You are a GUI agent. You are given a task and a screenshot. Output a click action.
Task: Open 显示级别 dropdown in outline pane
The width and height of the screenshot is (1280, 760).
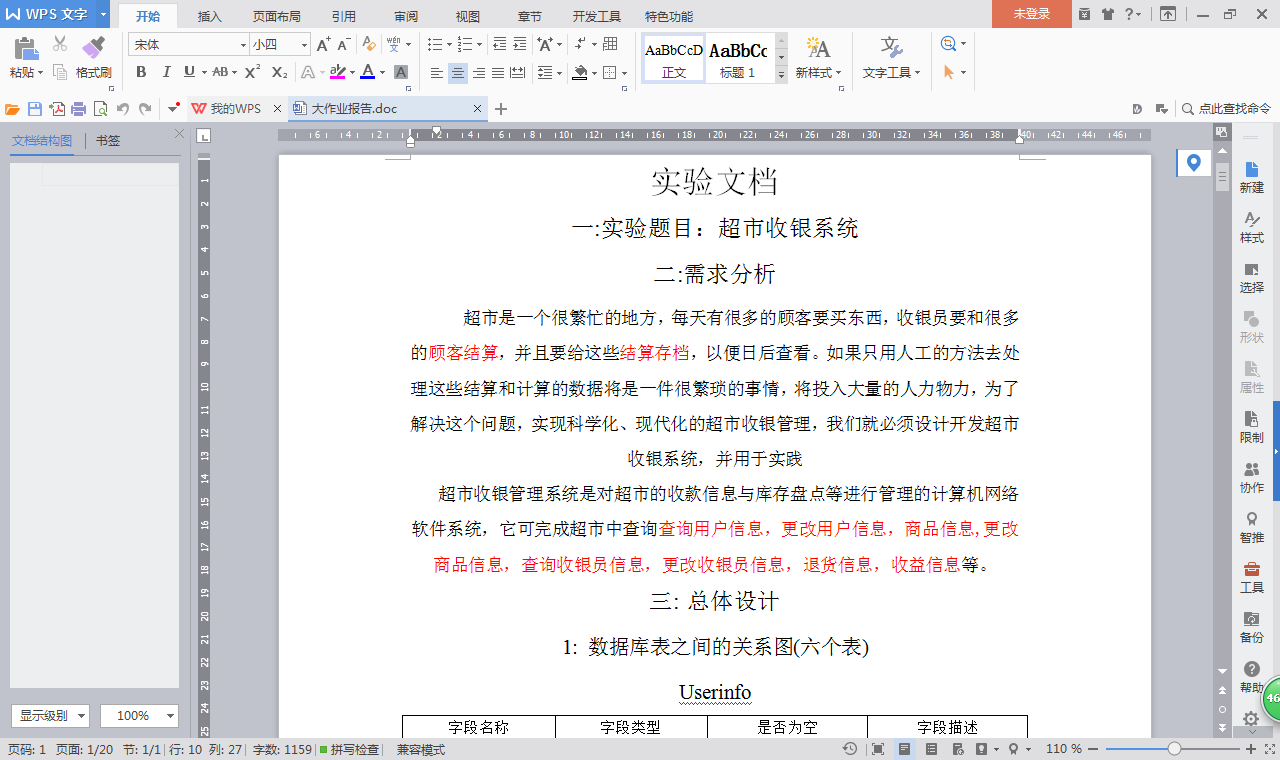[51, 716]
